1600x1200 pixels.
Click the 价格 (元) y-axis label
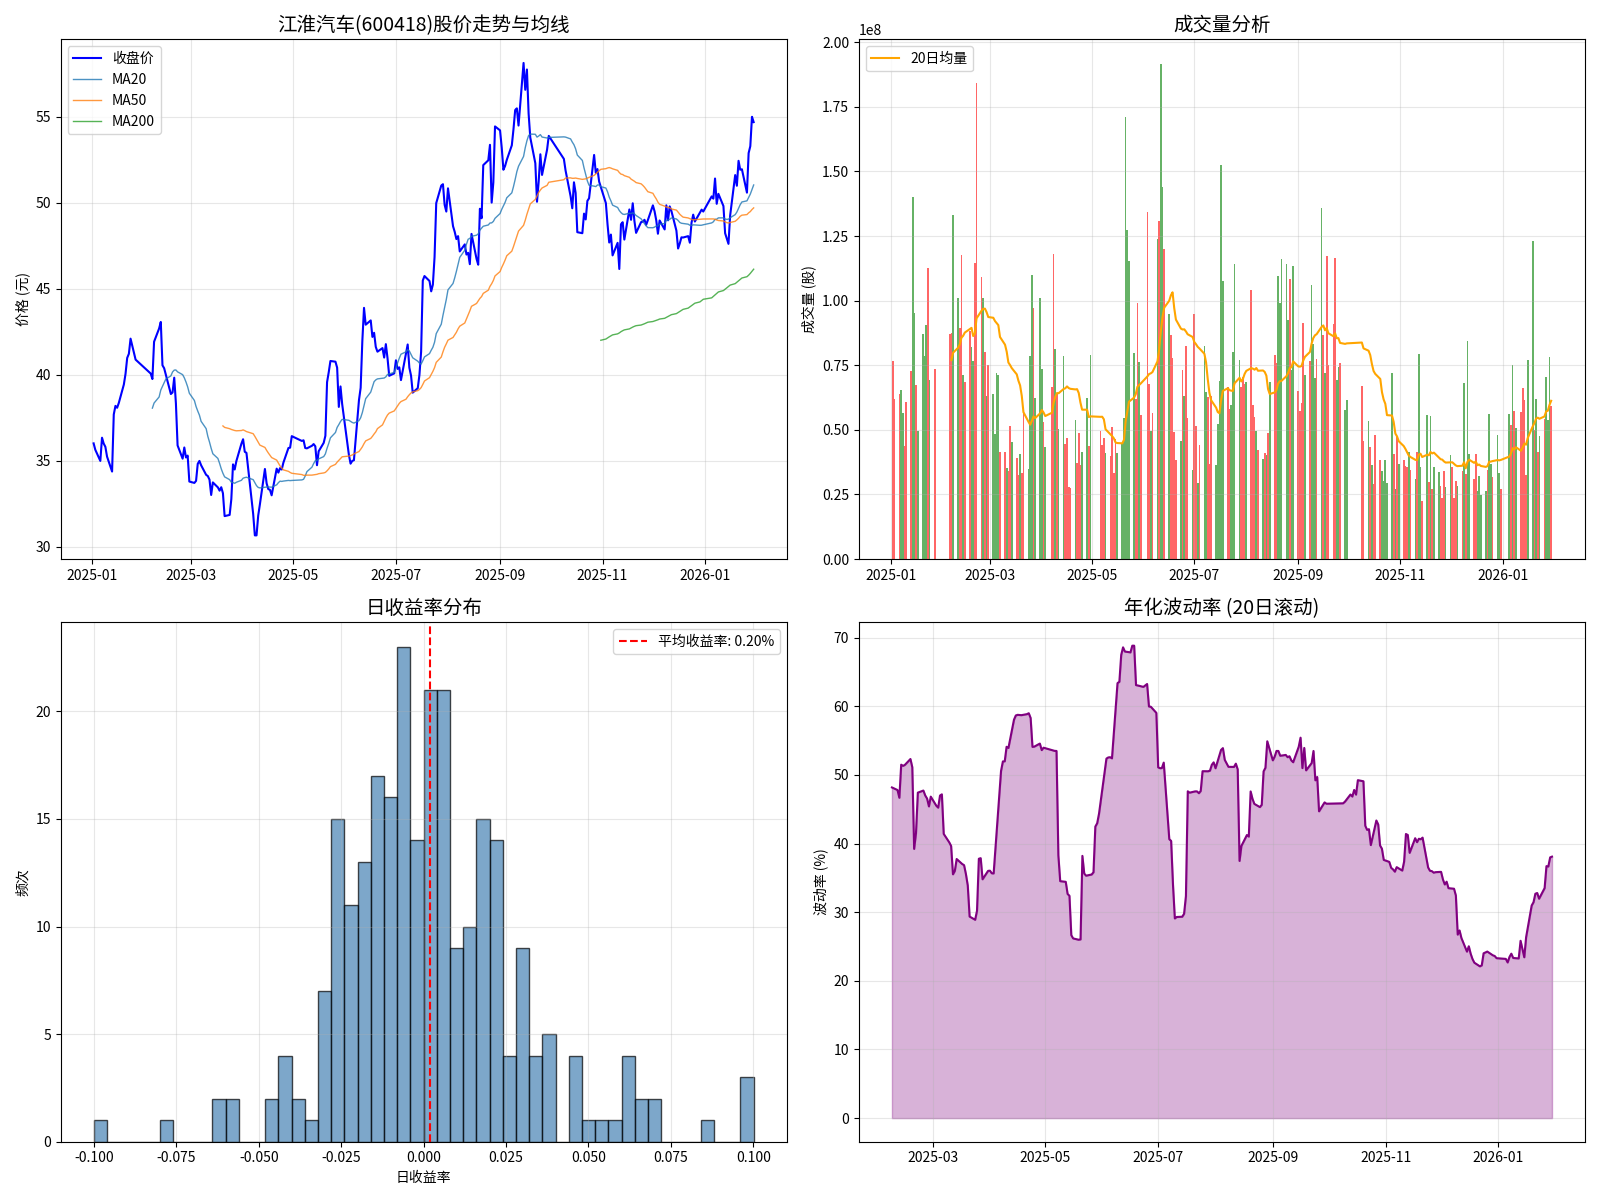tap(22, 299)
